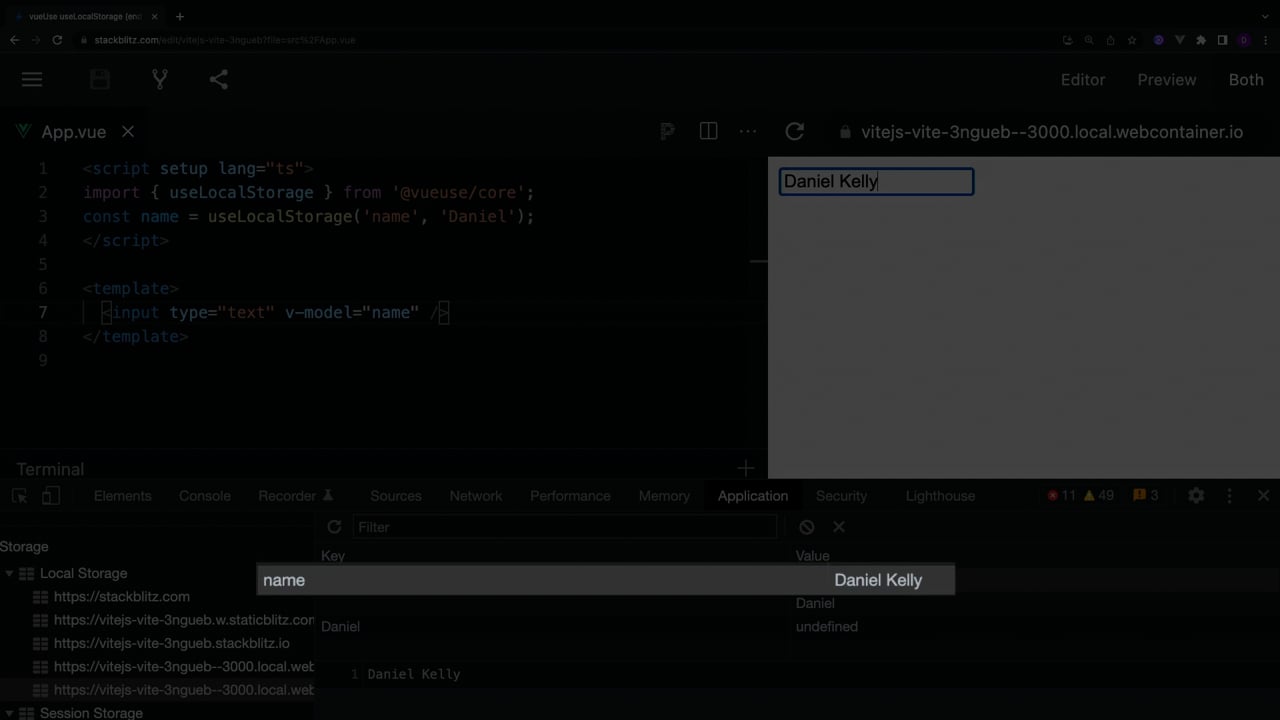Select the w.staticblitz.com storage origin
Screen dimensions: 1280x720
[x=184, y=620]
